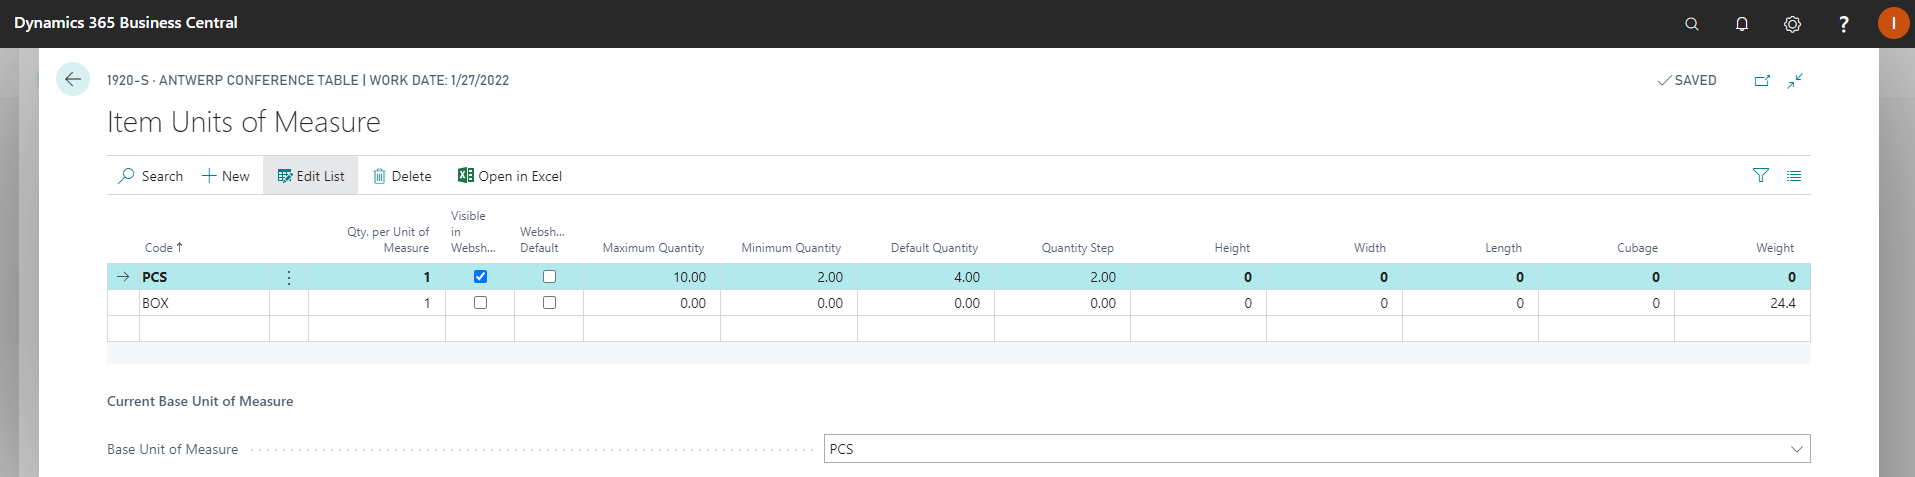Image resolution: width=1915 pixels, height=477 pixels.
Task: Click the Minimum Quantity column header
Action: [791, 248]
